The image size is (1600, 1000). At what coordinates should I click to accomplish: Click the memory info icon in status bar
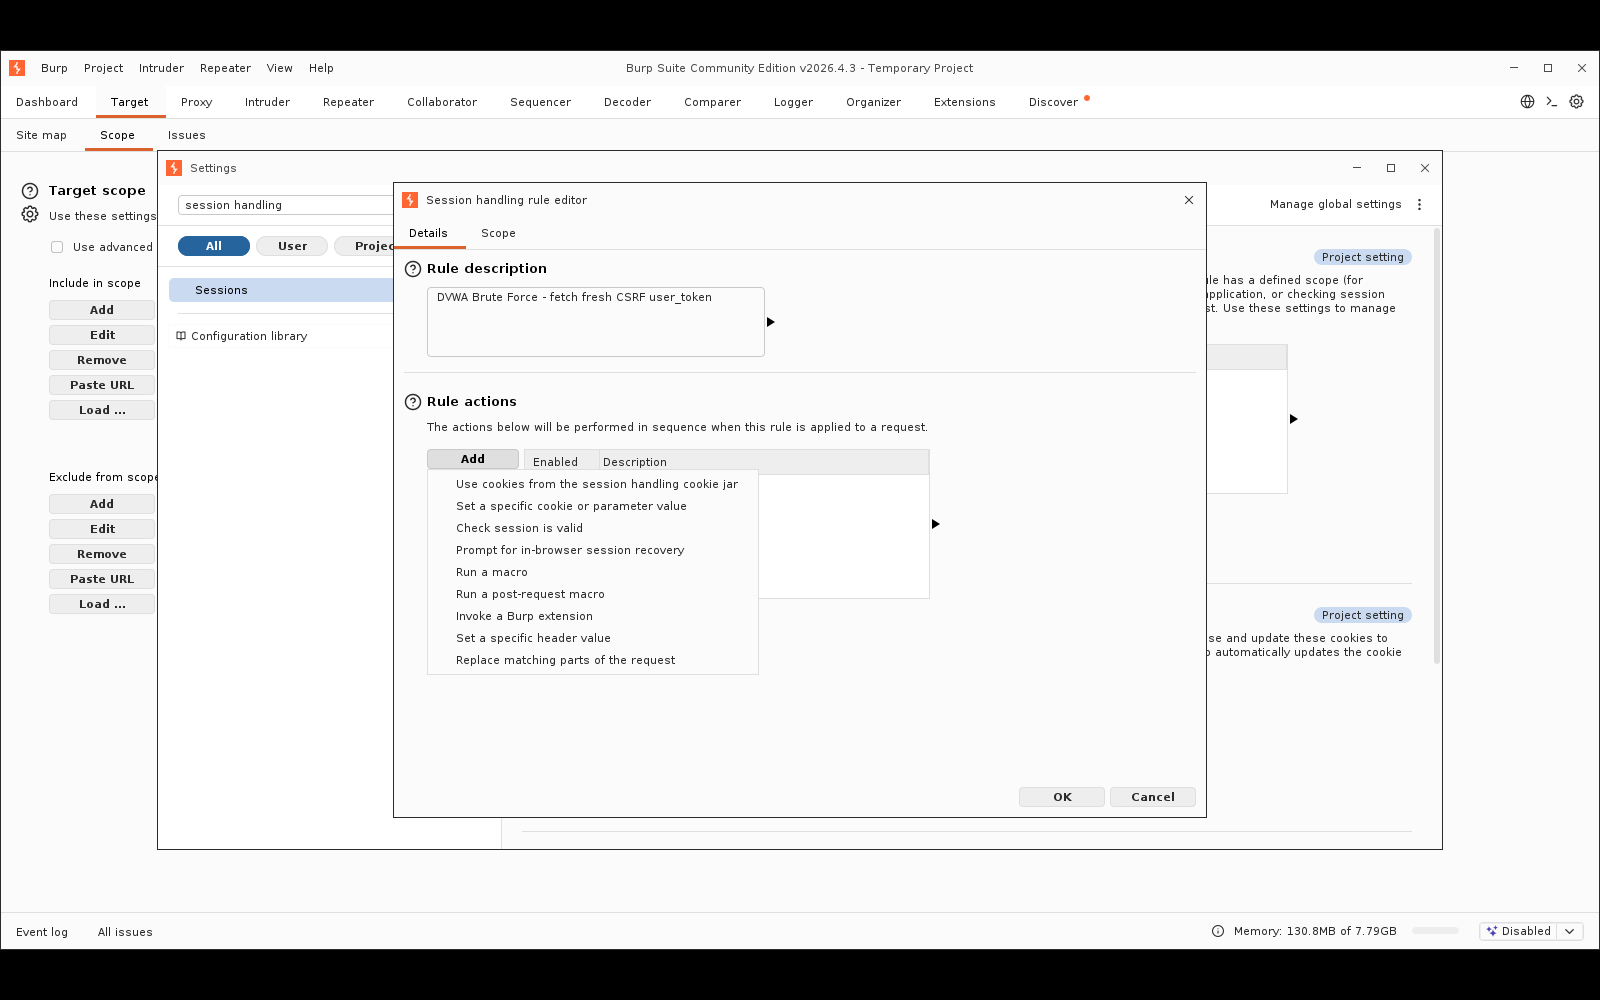(1218, 931)
